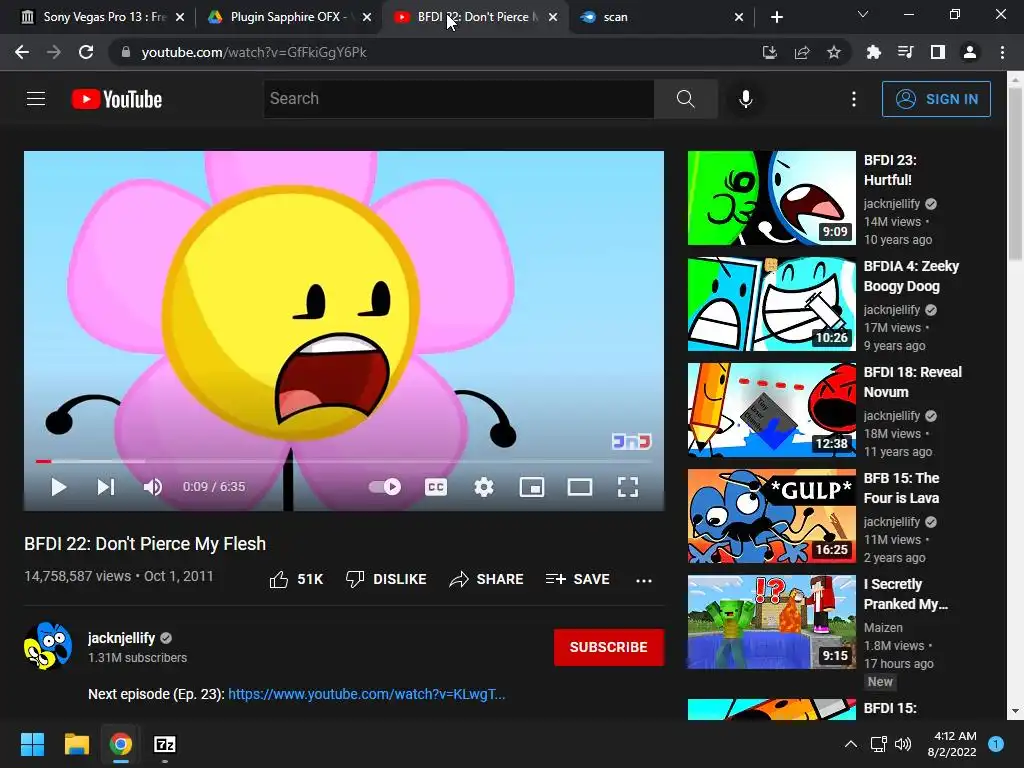Toggle the autoplay switch
The width and height of the screenshot is (1024, 768).
(385, 487)
